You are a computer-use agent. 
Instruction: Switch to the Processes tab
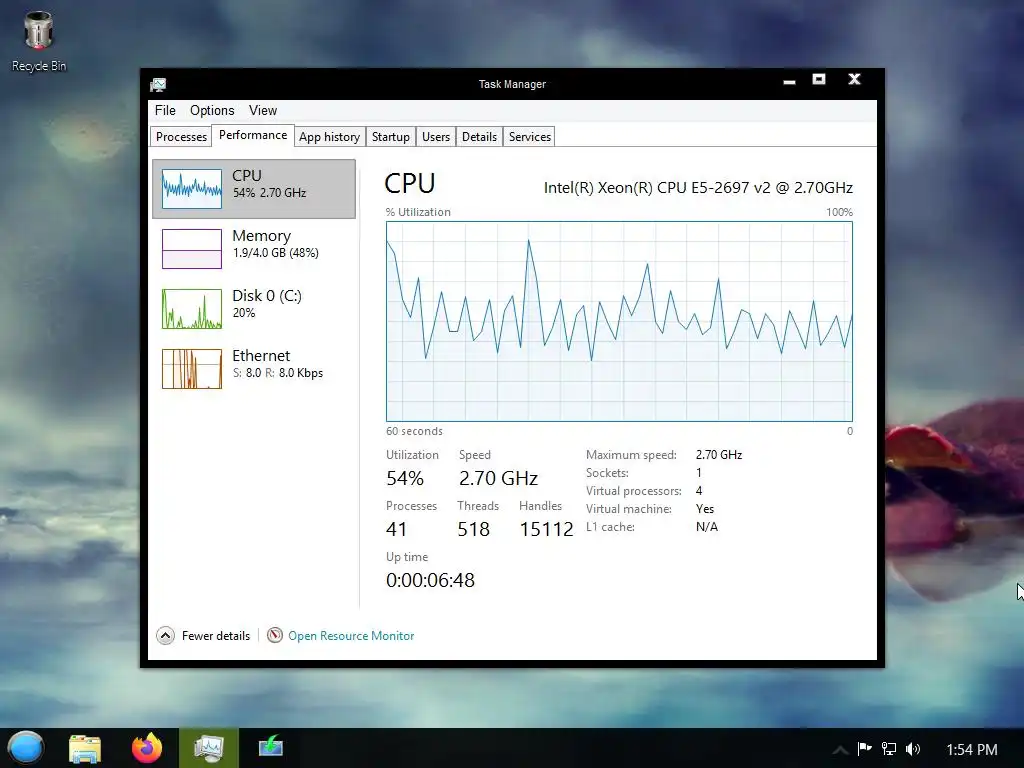click(x=181, y=136)
